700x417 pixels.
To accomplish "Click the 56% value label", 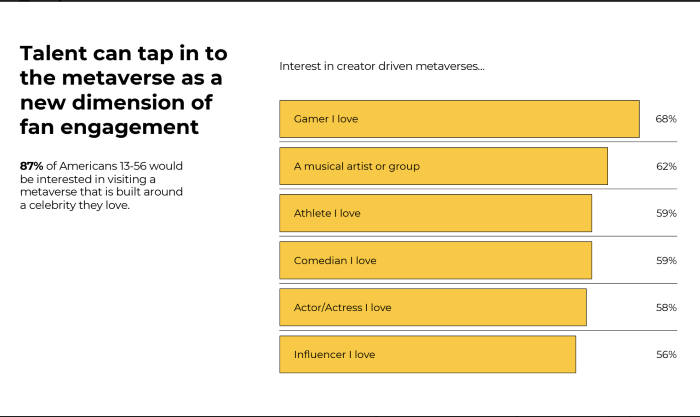I will 666,354.
